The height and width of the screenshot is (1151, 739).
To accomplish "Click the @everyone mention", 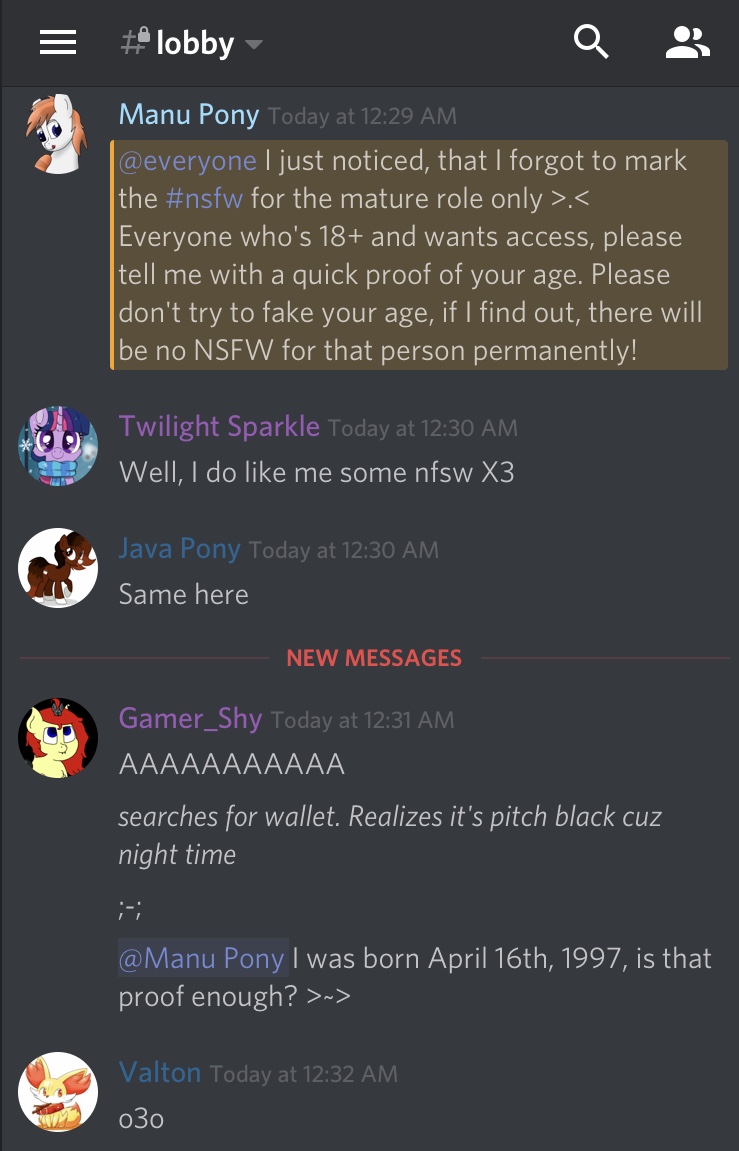I will point(188,160).
